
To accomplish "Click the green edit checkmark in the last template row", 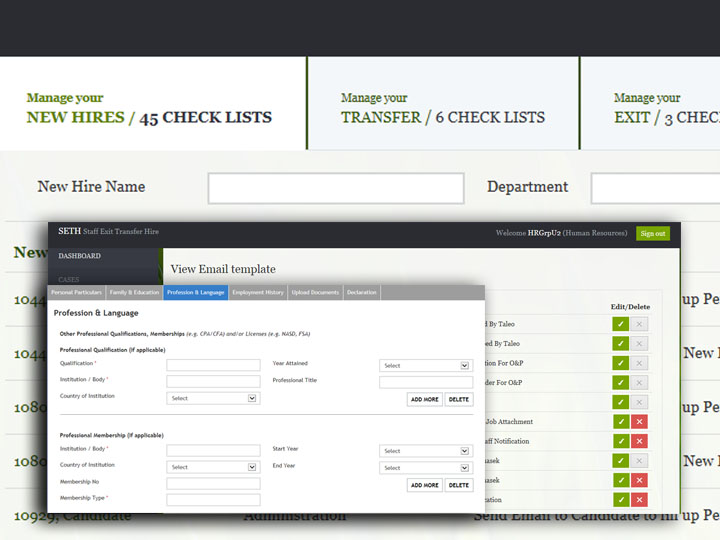I will click(x=621, y=500).
